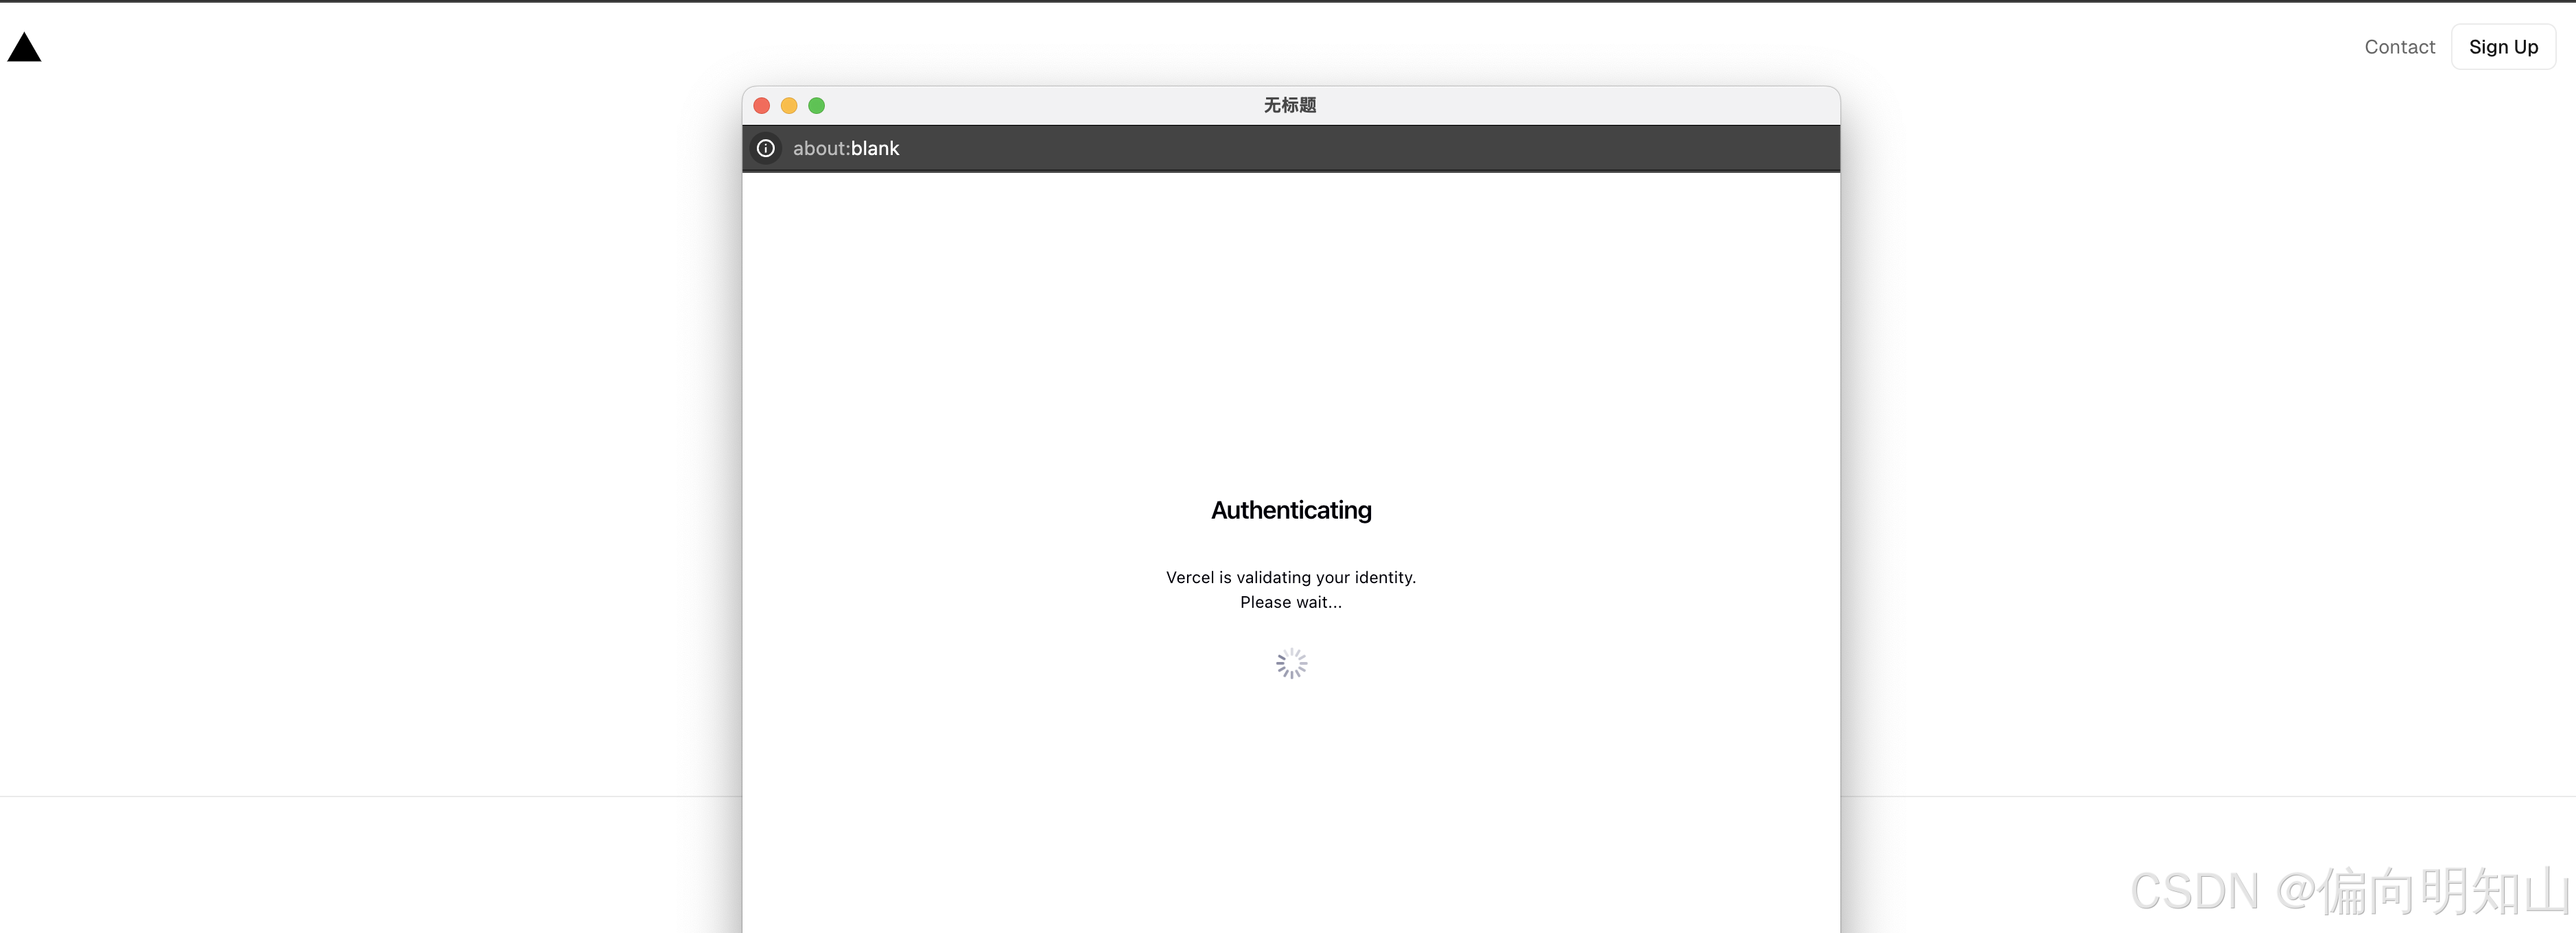
Task: Click the Vercel triangle logo
Action: pos(24,47)
